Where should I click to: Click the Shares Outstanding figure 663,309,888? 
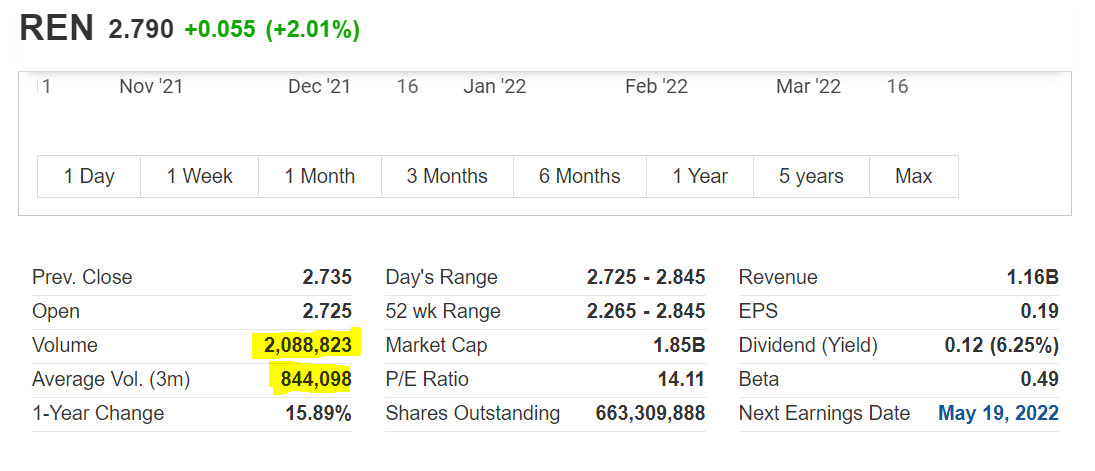pos(650,413)
